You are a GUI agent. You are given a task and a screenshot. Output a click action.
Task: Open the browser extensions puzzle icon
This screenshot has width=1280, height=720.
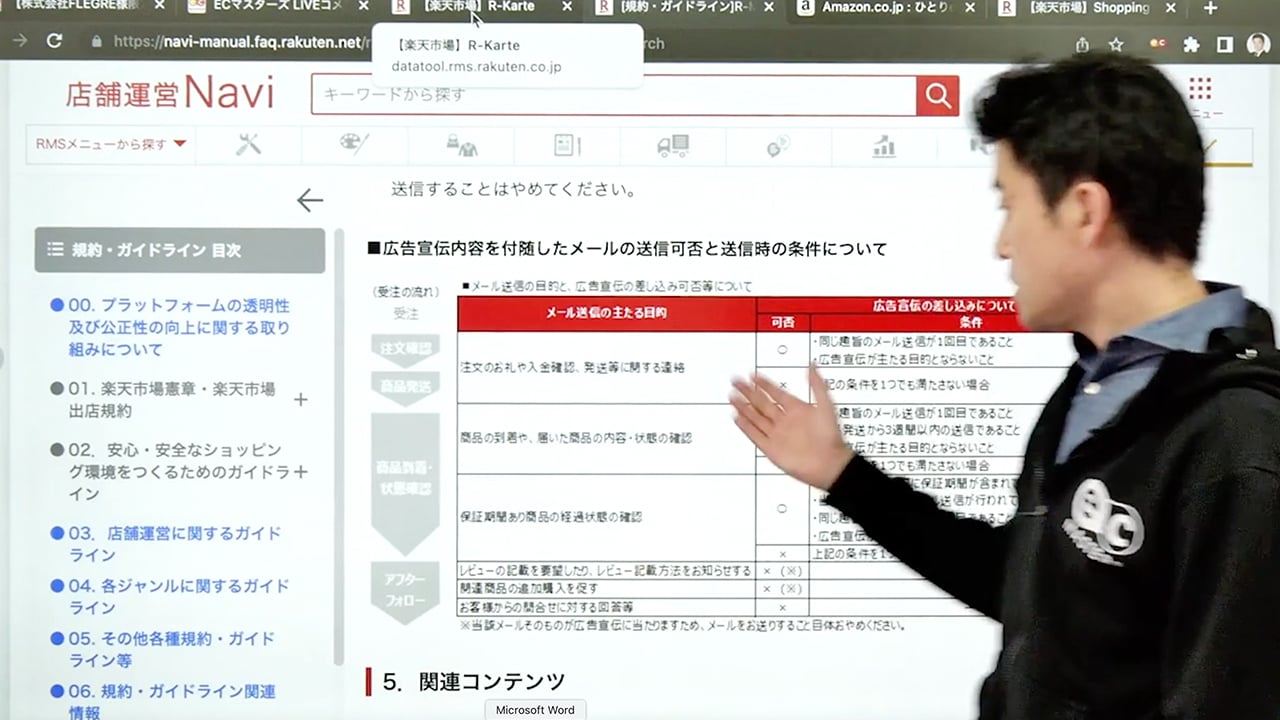pyautogui.click(x=1191, y=44)
